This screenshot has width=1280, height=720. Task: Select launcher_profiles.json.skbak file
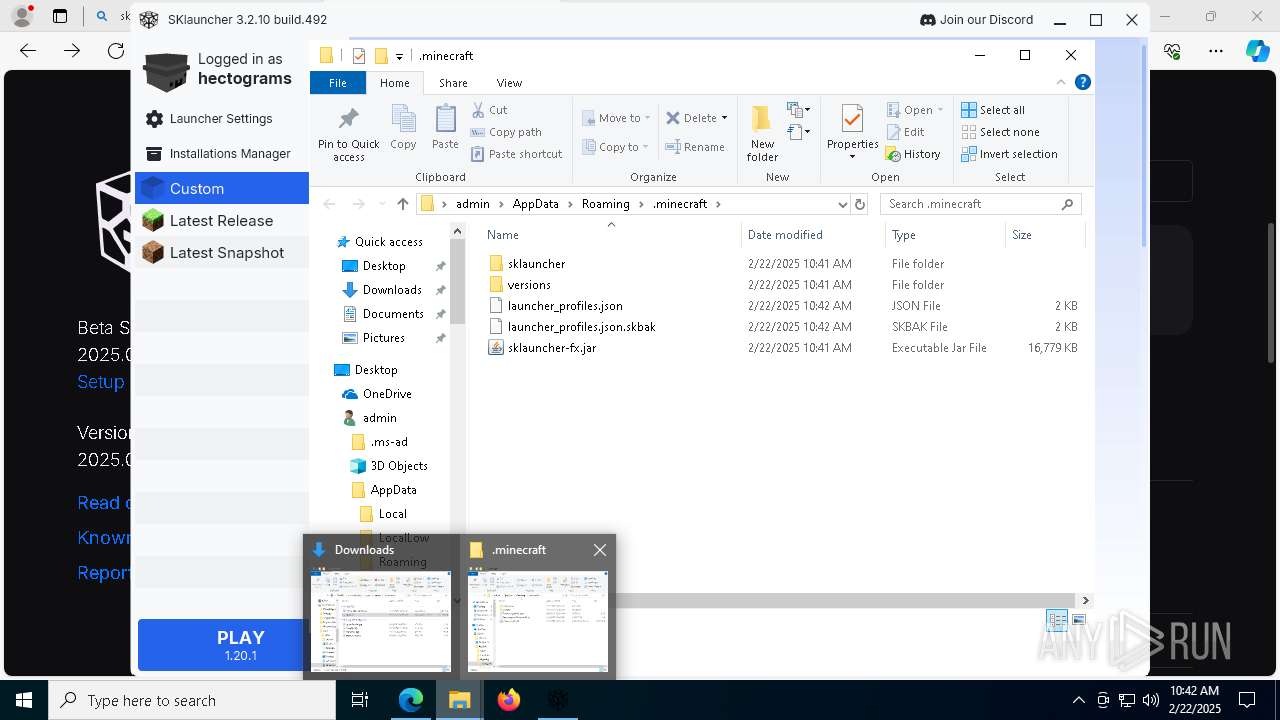point(582,327)
